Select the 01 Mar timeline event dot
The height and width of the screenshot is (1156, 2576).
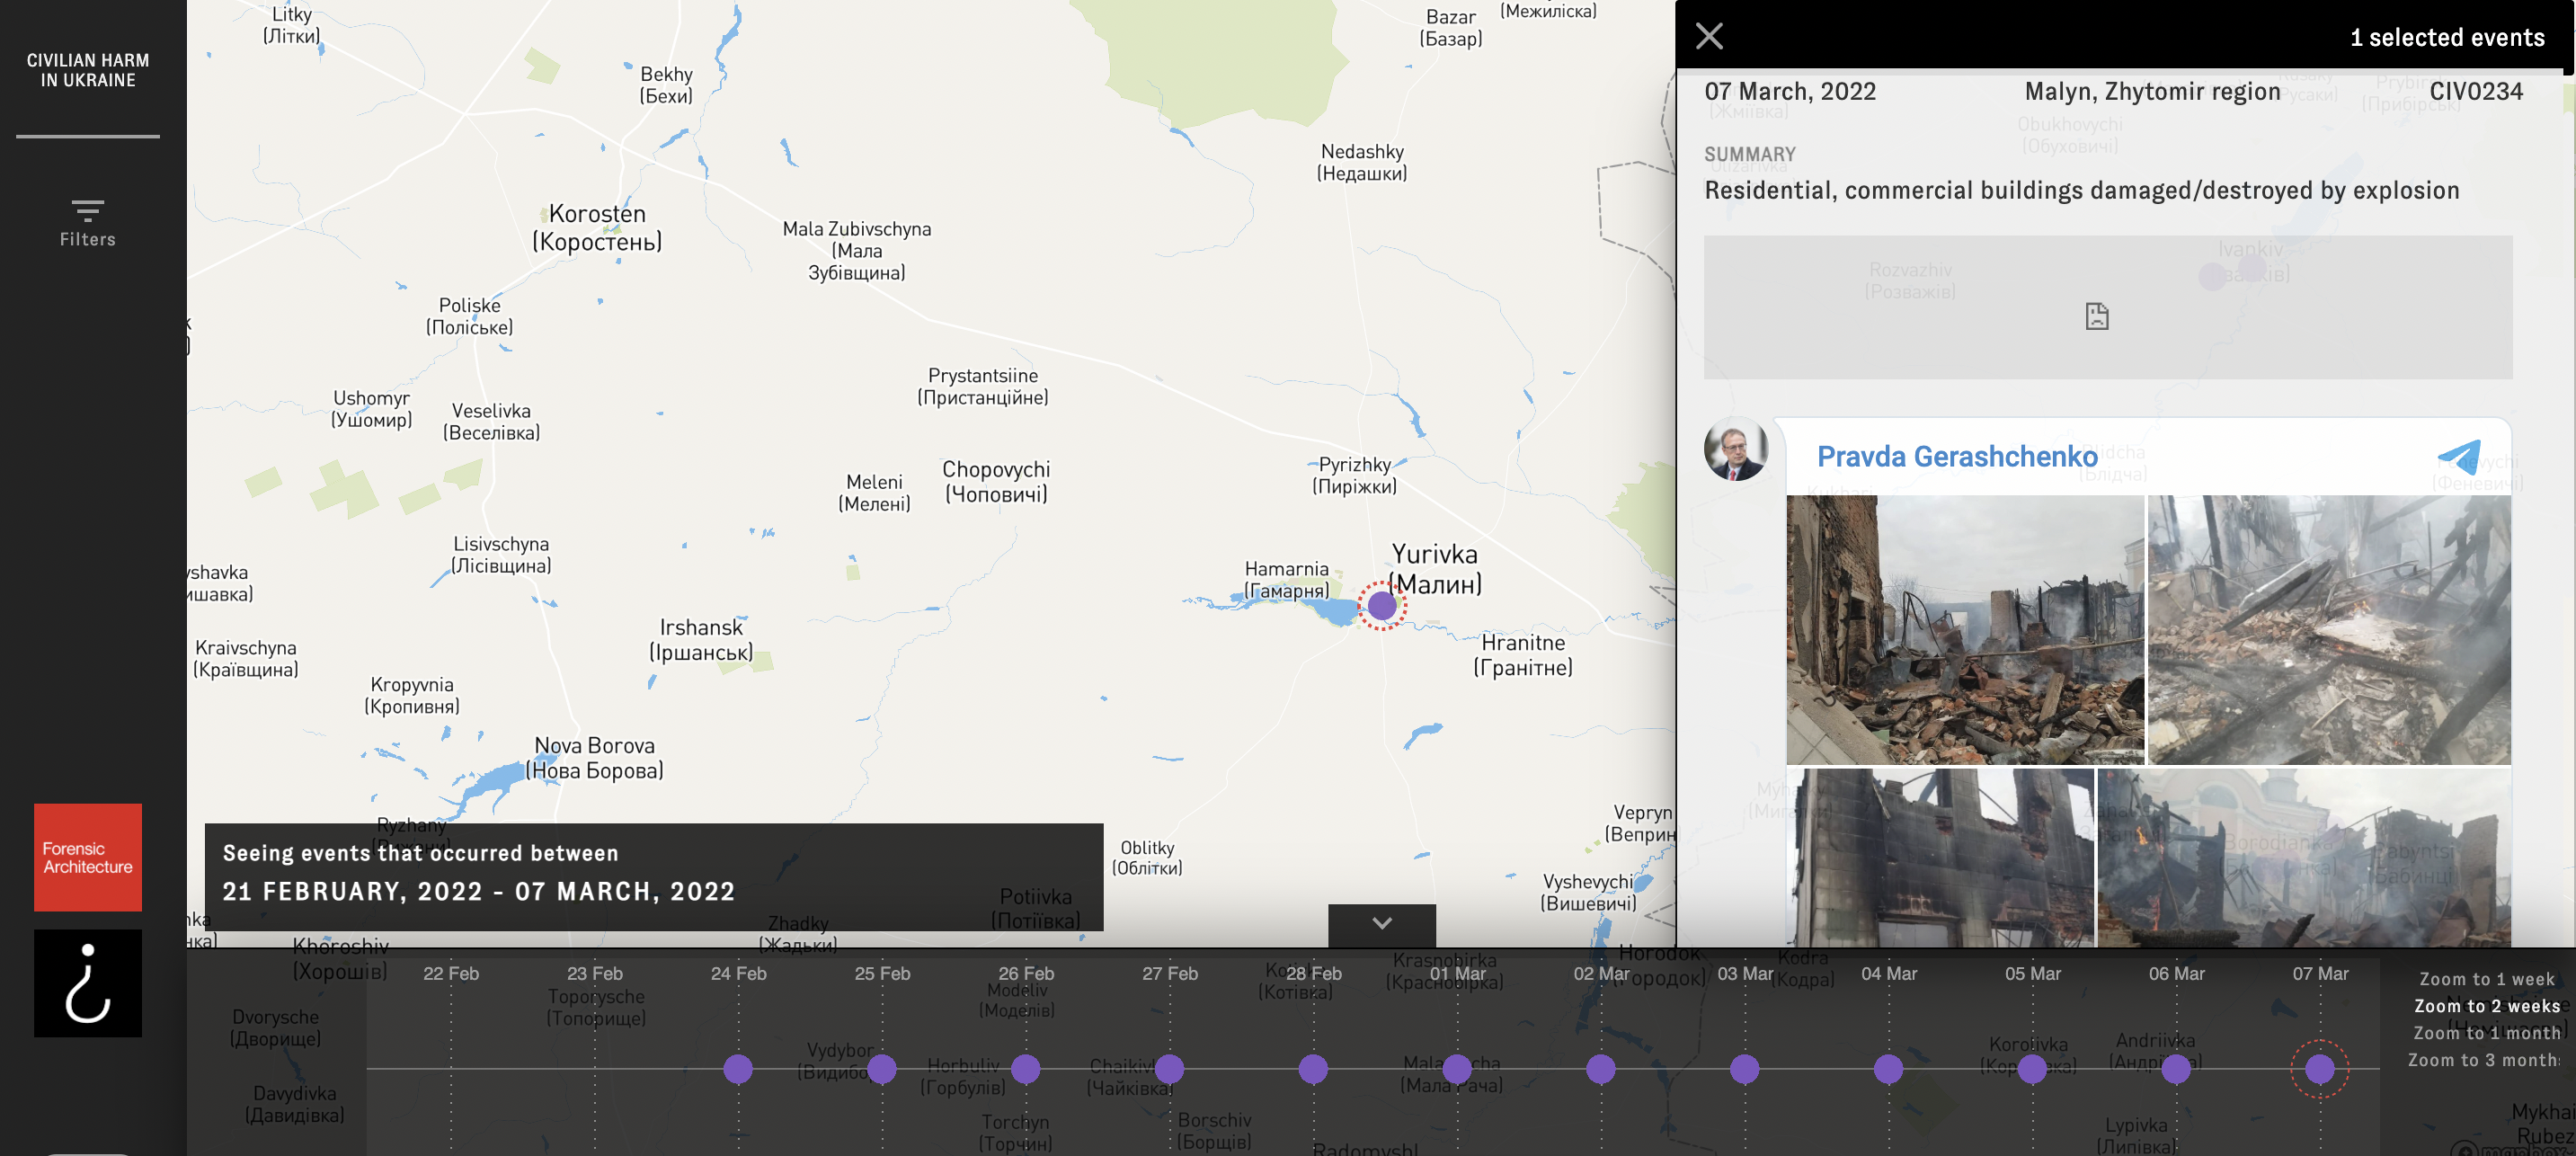click(x=1457, y=1069)
